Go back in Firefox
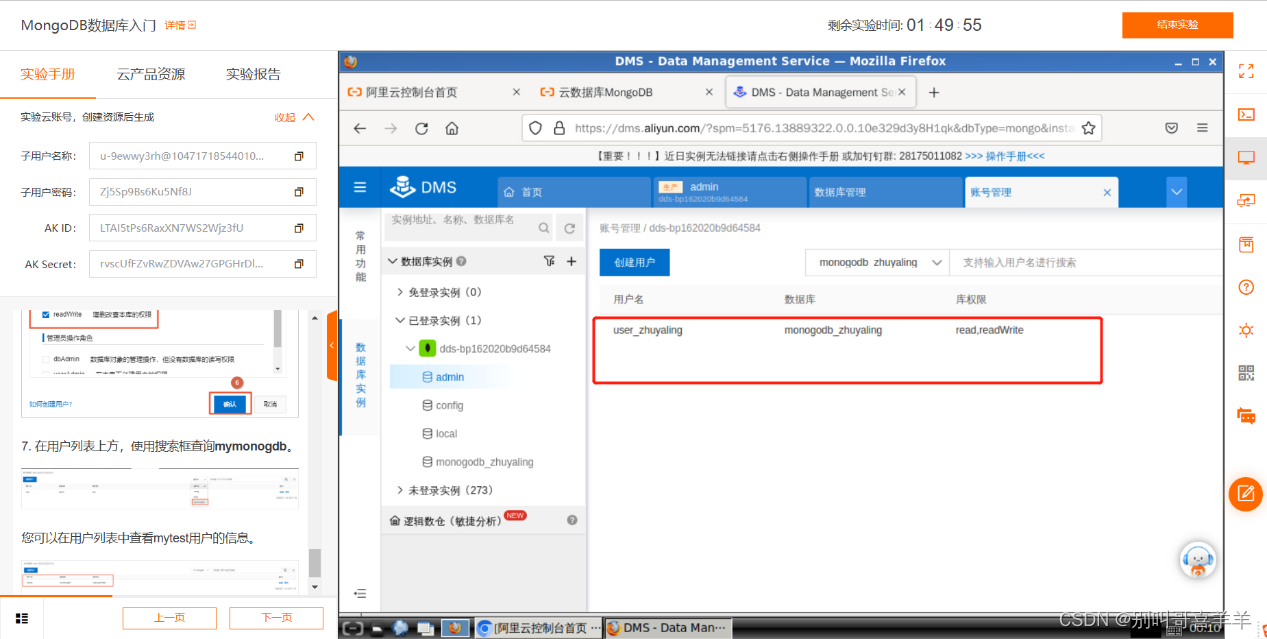1267x639 pixels. pos(360,128)
